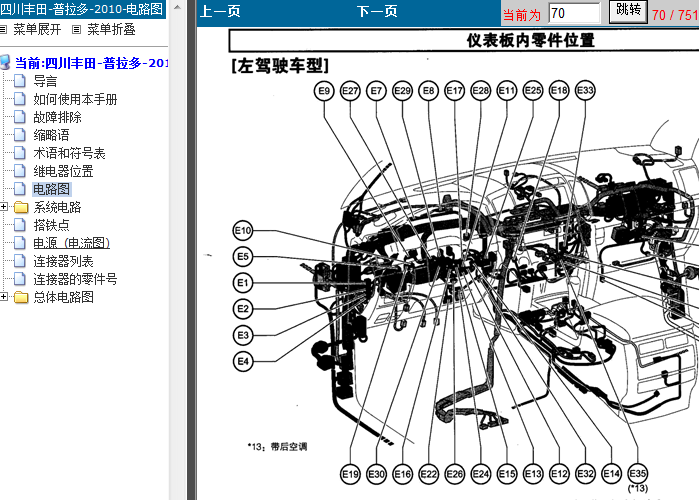The height and width of the screenshot is (500, 699).
Task: Click the E10 connector label in diagram
Action: pyautogui.click(x=243, y=230)
